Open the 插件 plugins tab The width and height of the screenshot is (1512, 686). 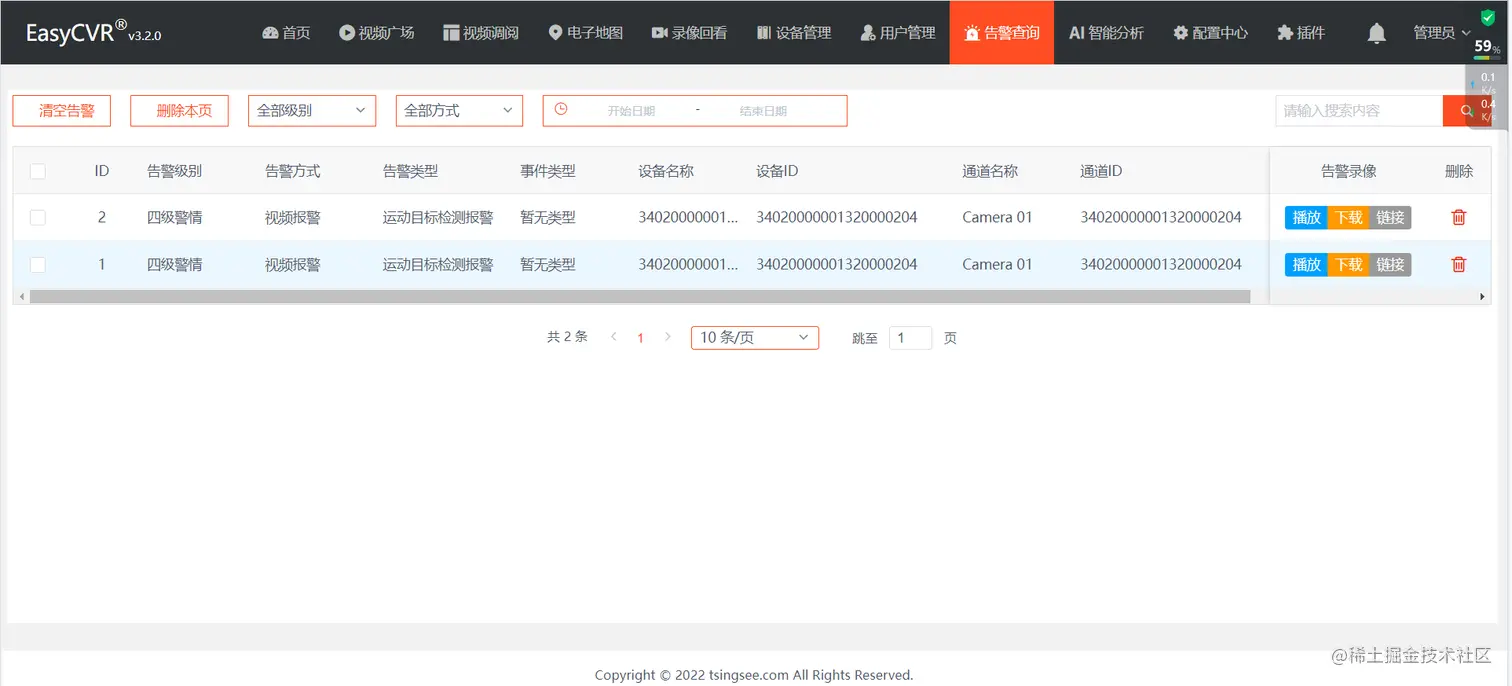[1301, 33]
